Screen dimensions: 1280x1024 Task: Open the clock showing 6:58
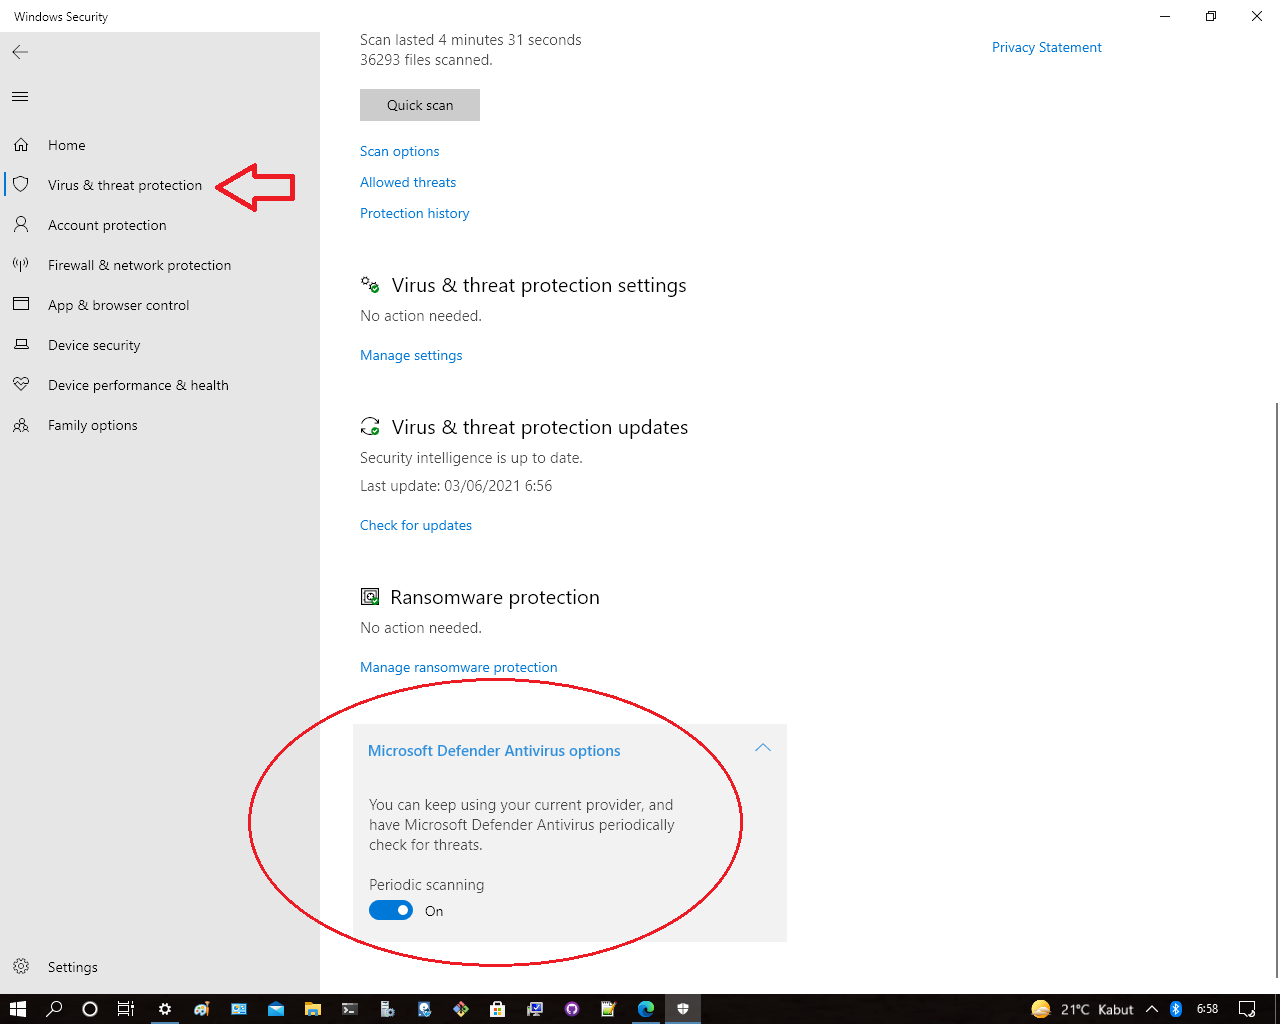coord(1208,1009)
